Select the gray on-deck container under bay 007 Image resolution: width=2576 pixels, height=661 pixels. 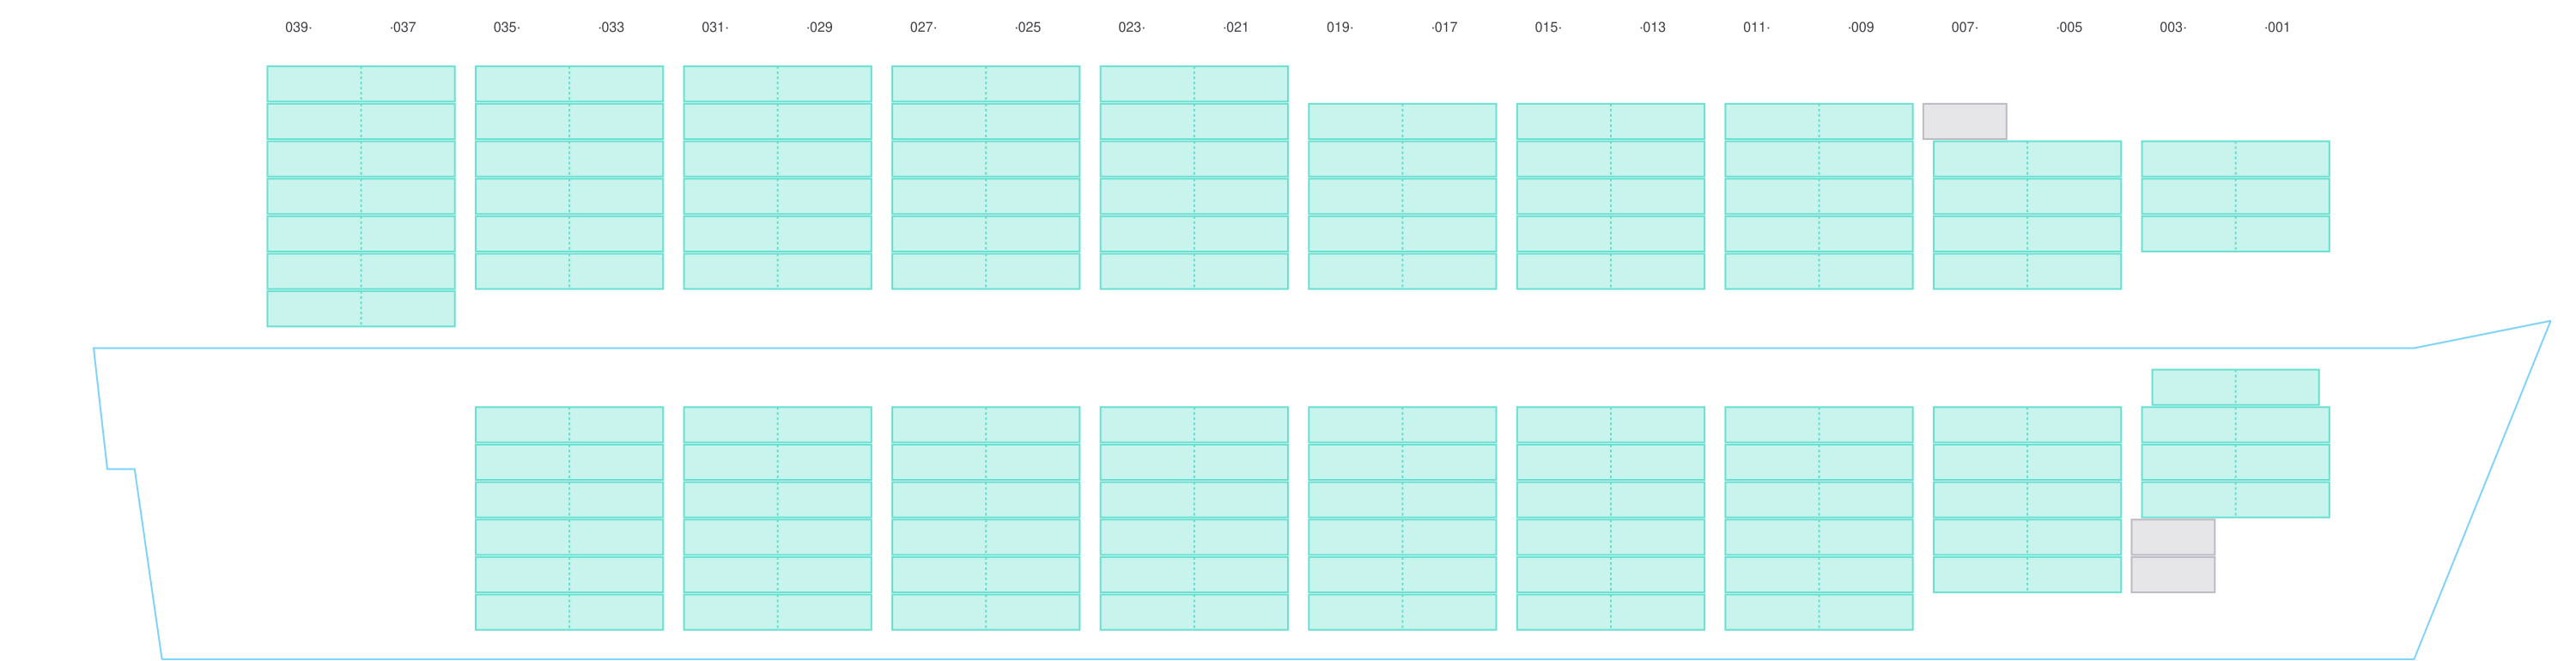1964,121
